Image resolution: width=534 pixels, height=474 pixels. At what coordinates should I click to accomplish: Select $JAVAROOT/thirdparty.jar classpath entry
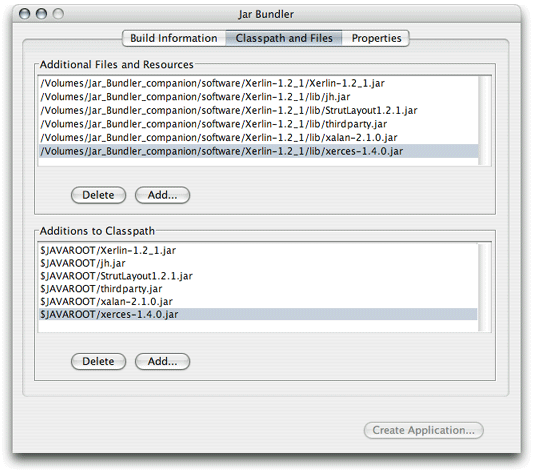(258, 289)
